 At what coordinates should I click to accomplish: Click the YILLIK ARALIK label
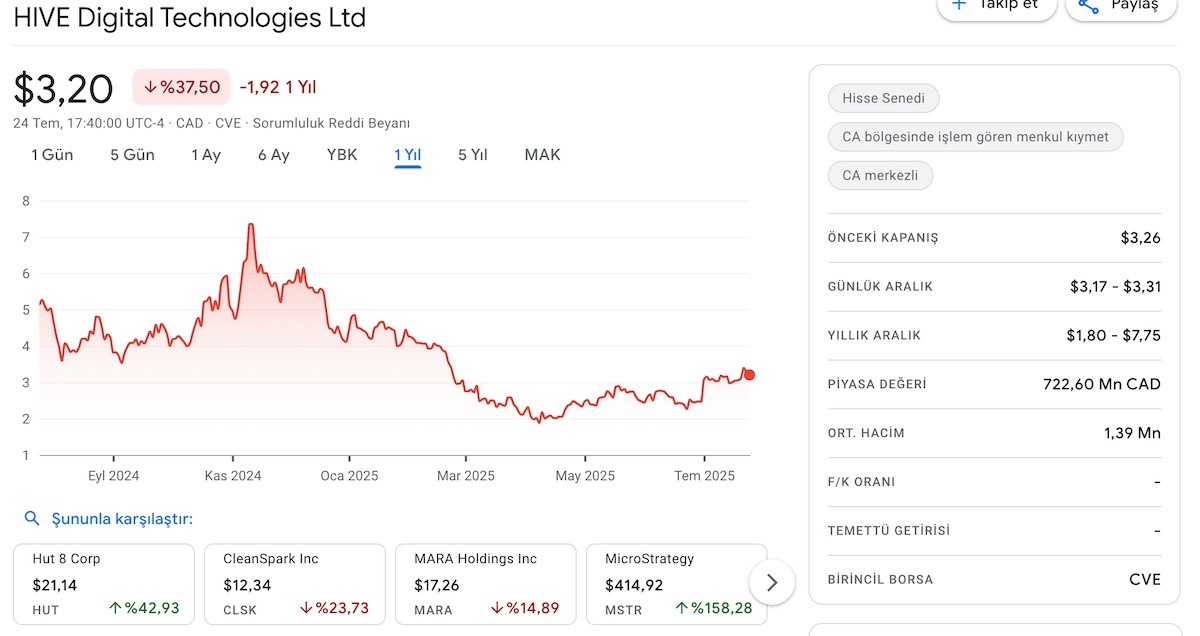[874, 336]
